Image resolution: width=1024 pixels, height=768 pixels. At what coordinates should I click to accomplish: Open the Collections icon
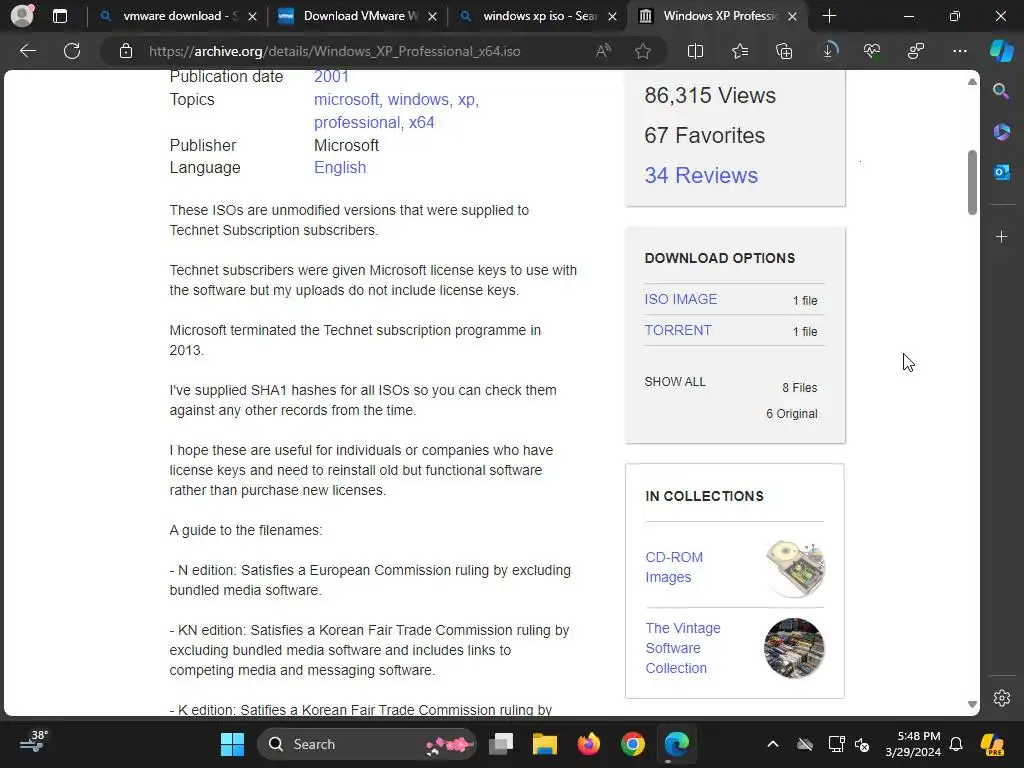(784, 51)
